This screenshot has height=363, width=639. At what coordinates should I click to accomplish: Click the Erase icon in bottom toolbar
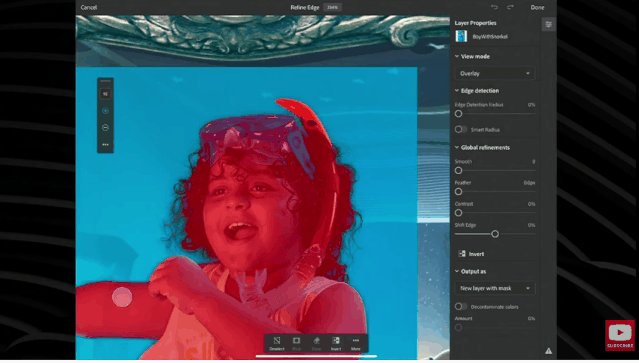pos(316,340)
